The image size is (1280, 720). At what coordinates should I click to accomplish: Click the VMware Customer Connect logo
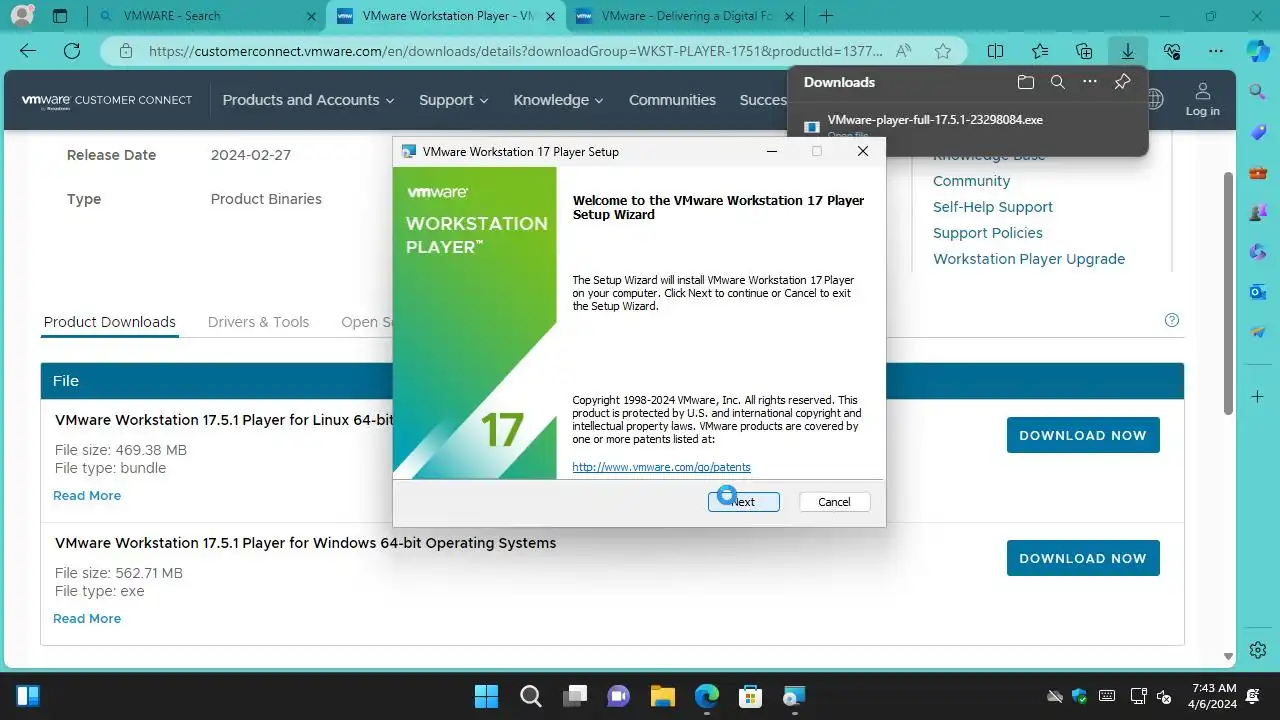tap(107, 100)
